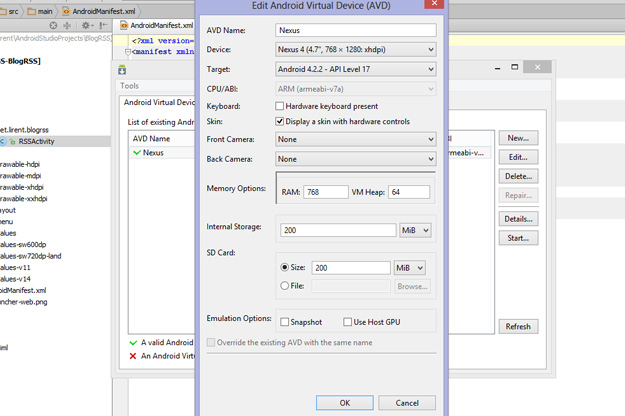625x416 pixels.
Task: Click the Internal Storage field showing 200
Action: click(x=338, y=230)
